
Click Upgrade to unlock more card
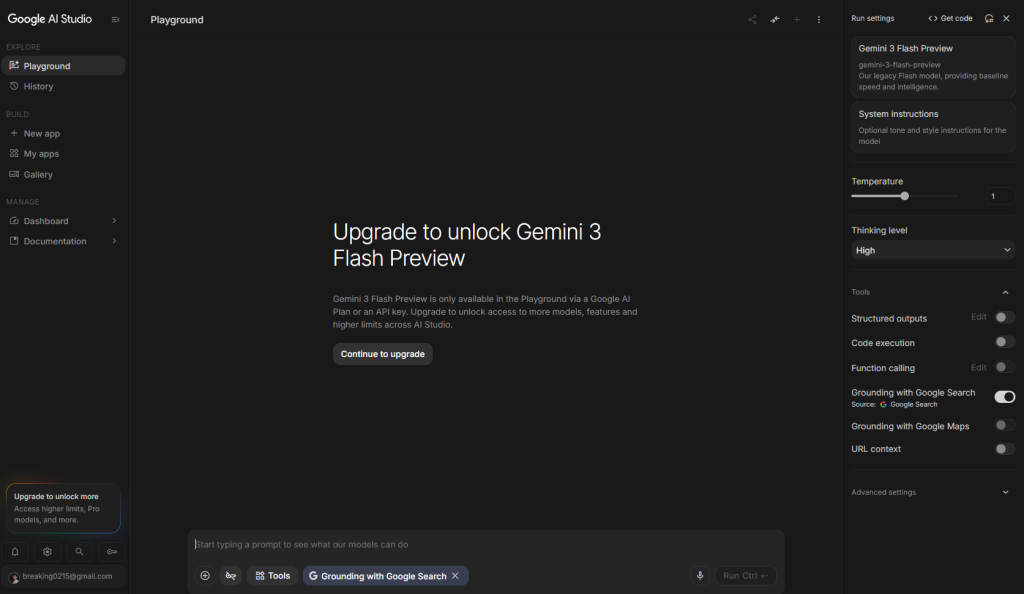(x=63, y=508)
